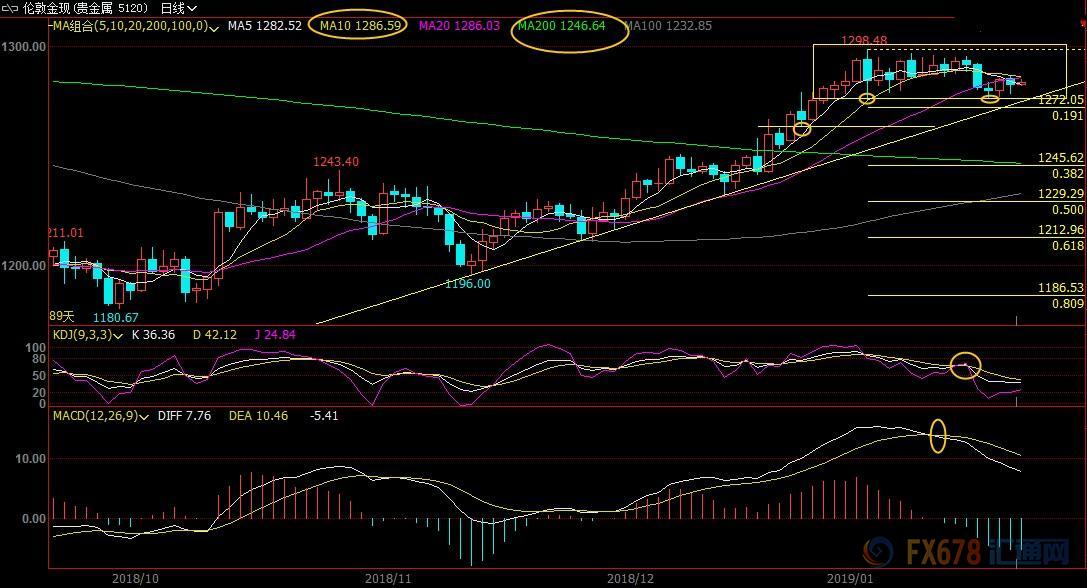Screen dimensions: 1087x588
Task: Click the 1243.40 peak price label
Action: (336, 162)
